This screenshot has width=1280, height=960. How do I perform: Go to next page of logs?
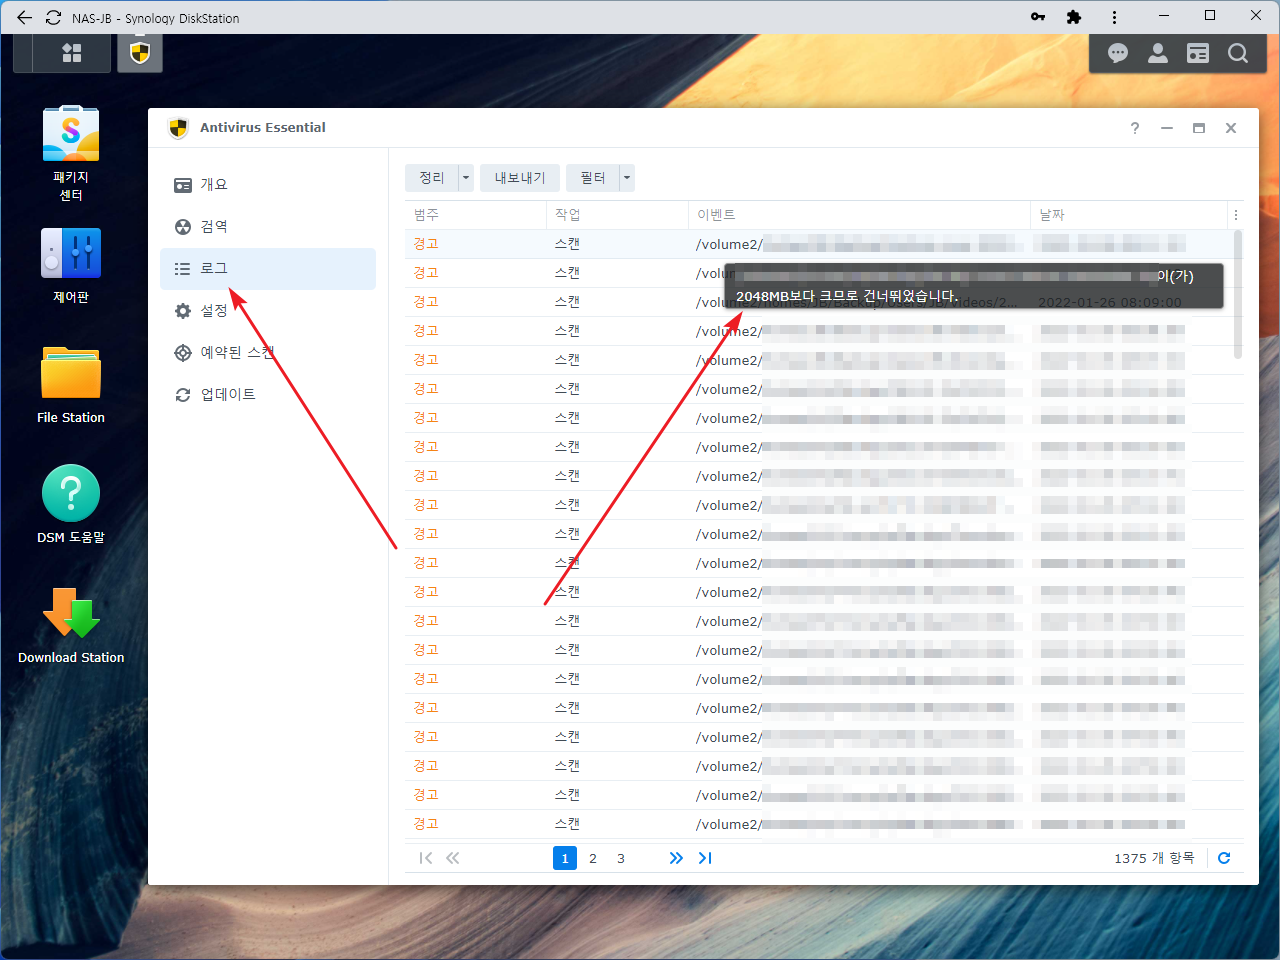click(x=676, y=858)
